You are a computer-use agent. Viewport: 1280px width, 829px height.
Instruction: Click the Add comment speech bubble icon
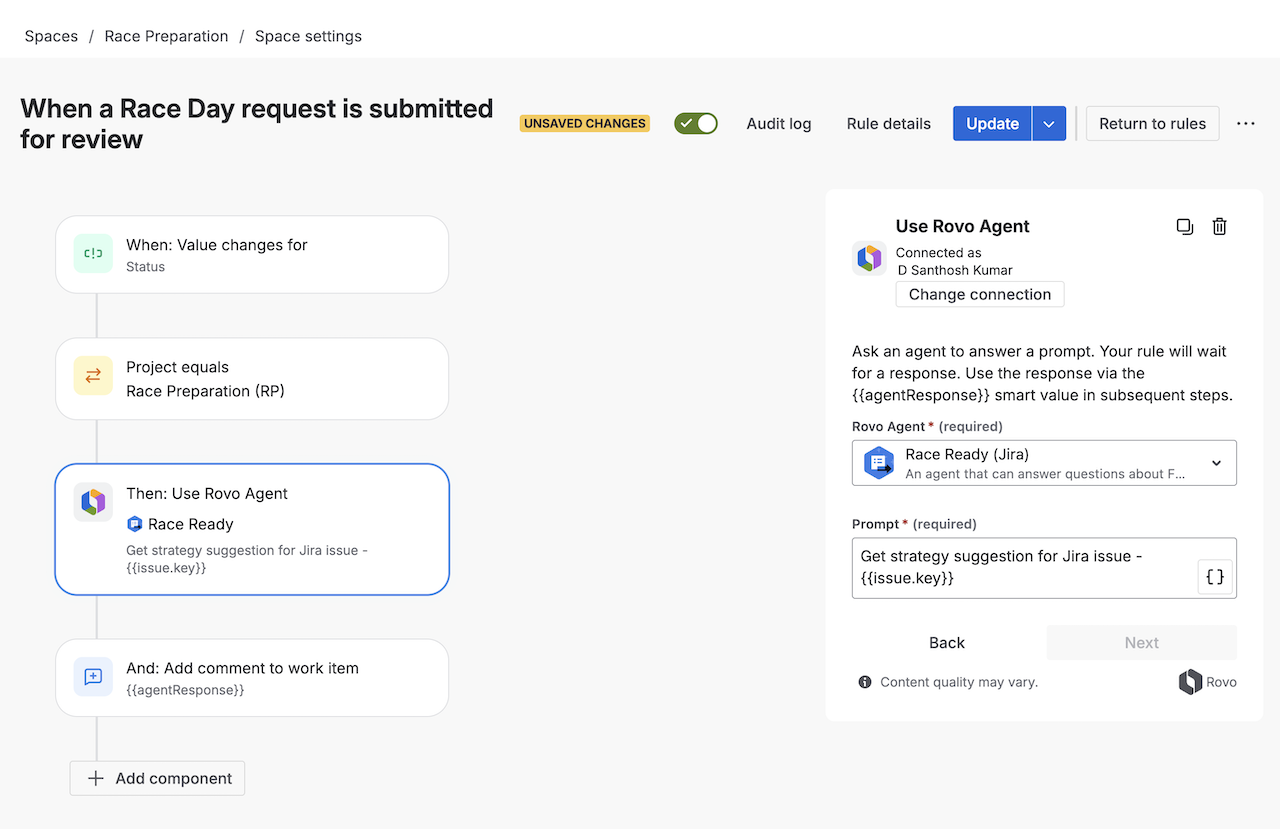(93, 677)
